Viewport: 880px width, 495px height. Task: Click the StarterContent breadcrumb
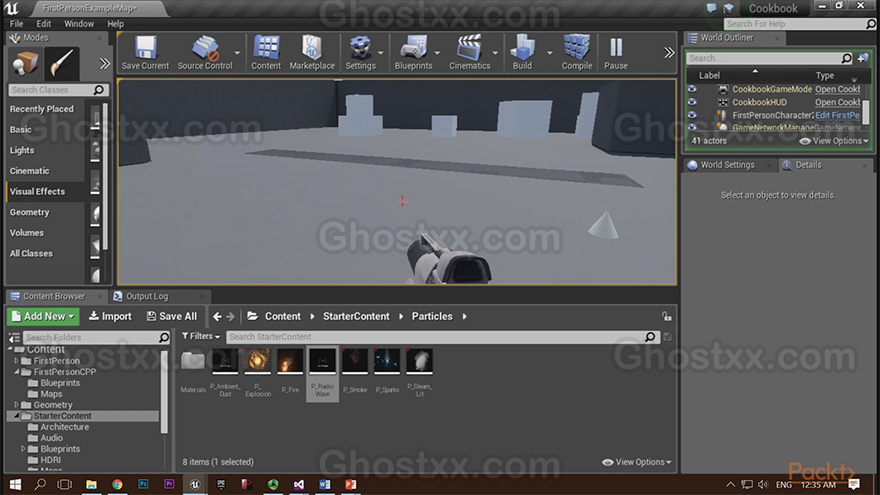(356, 317)
